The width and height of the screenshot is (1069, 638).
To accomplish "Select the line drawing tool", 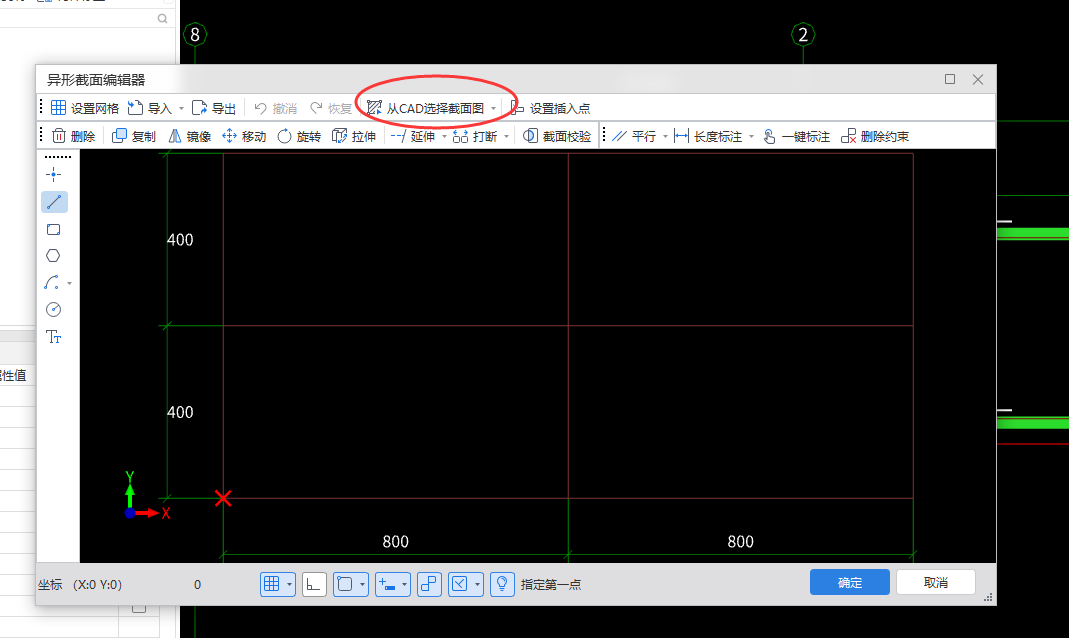I will point(54,202).
